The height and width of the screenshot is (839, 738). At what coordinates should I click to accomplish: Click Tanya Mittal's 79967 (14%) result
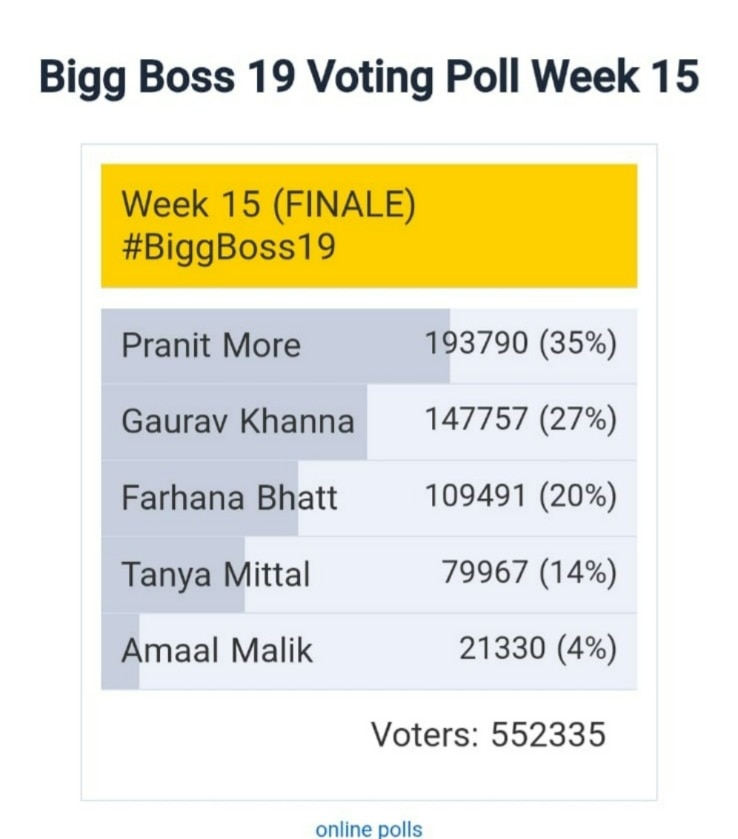click(x=529, y=574)
